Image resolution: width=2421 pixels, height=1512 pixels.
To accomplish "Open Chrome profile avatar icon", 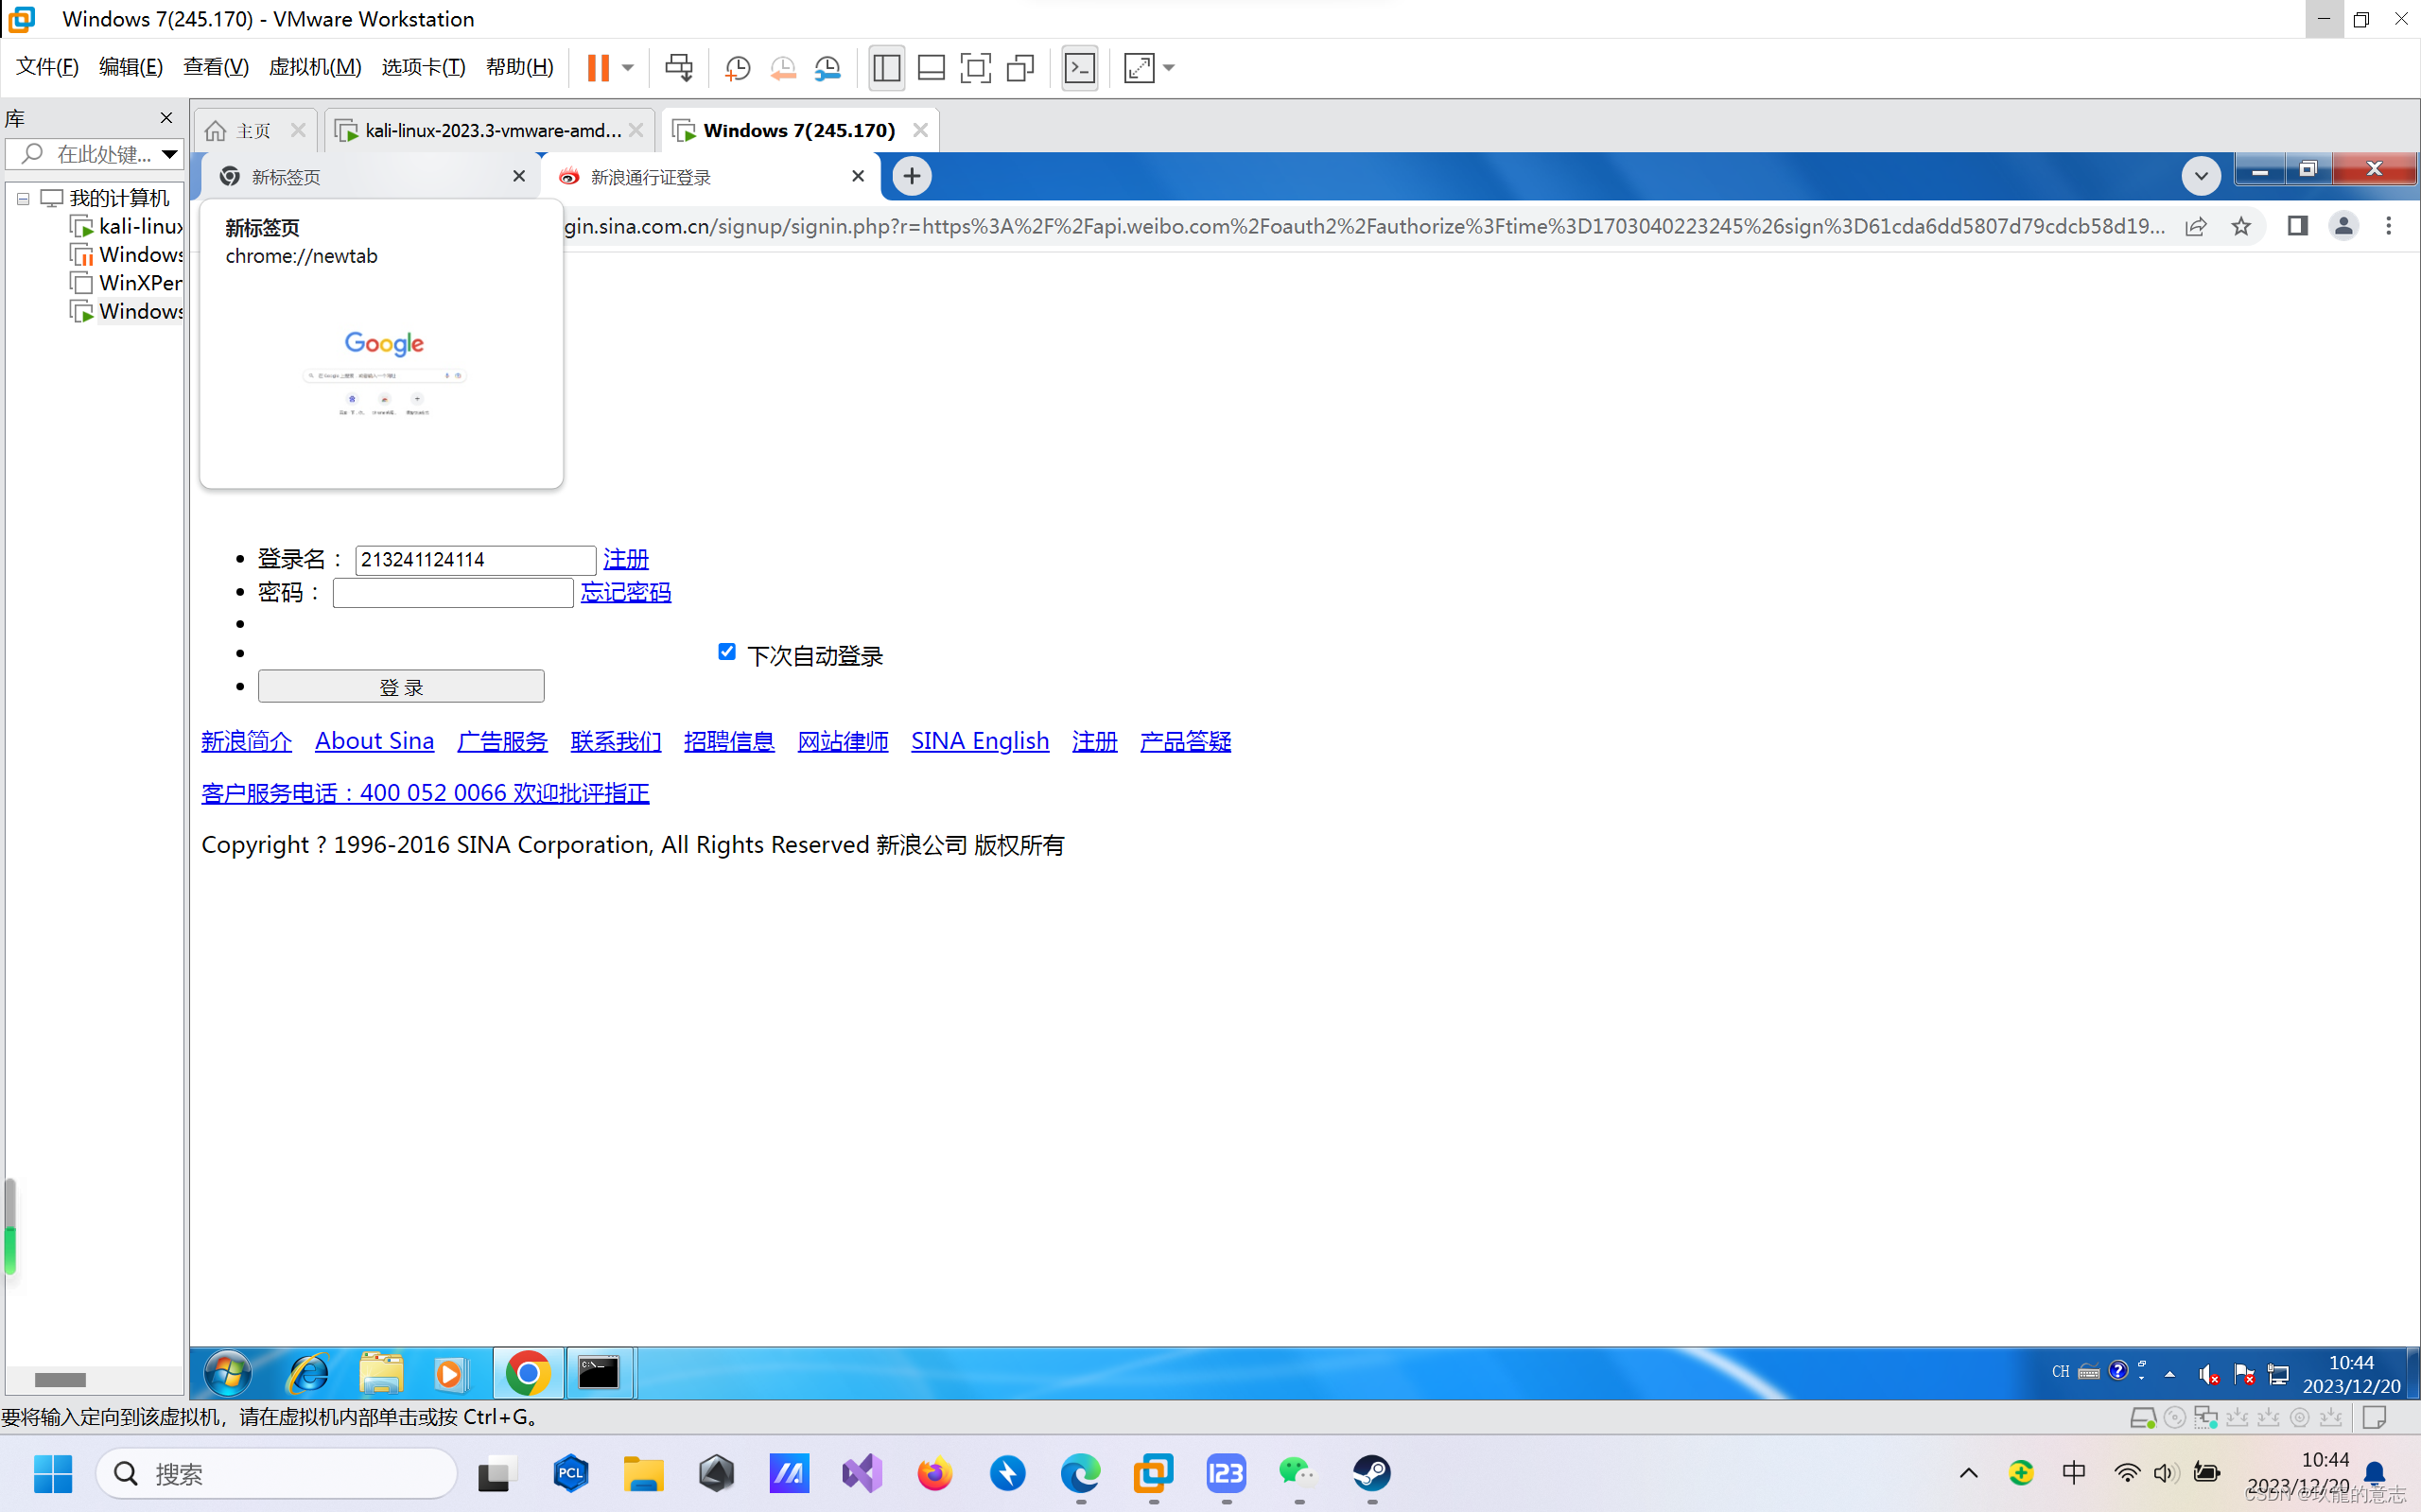I will coord(2343,227).
